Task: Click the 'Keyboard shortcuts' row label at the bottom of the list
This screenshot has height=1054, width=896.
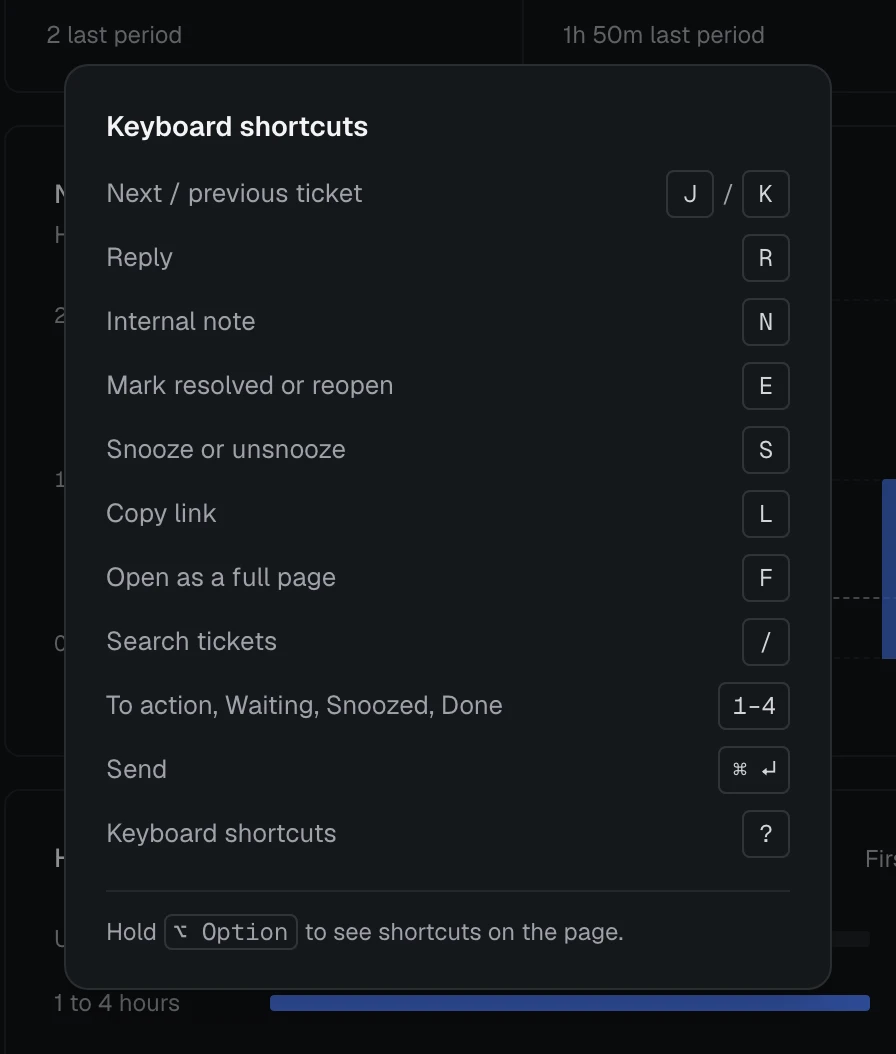Action: (x=221, y=834)
